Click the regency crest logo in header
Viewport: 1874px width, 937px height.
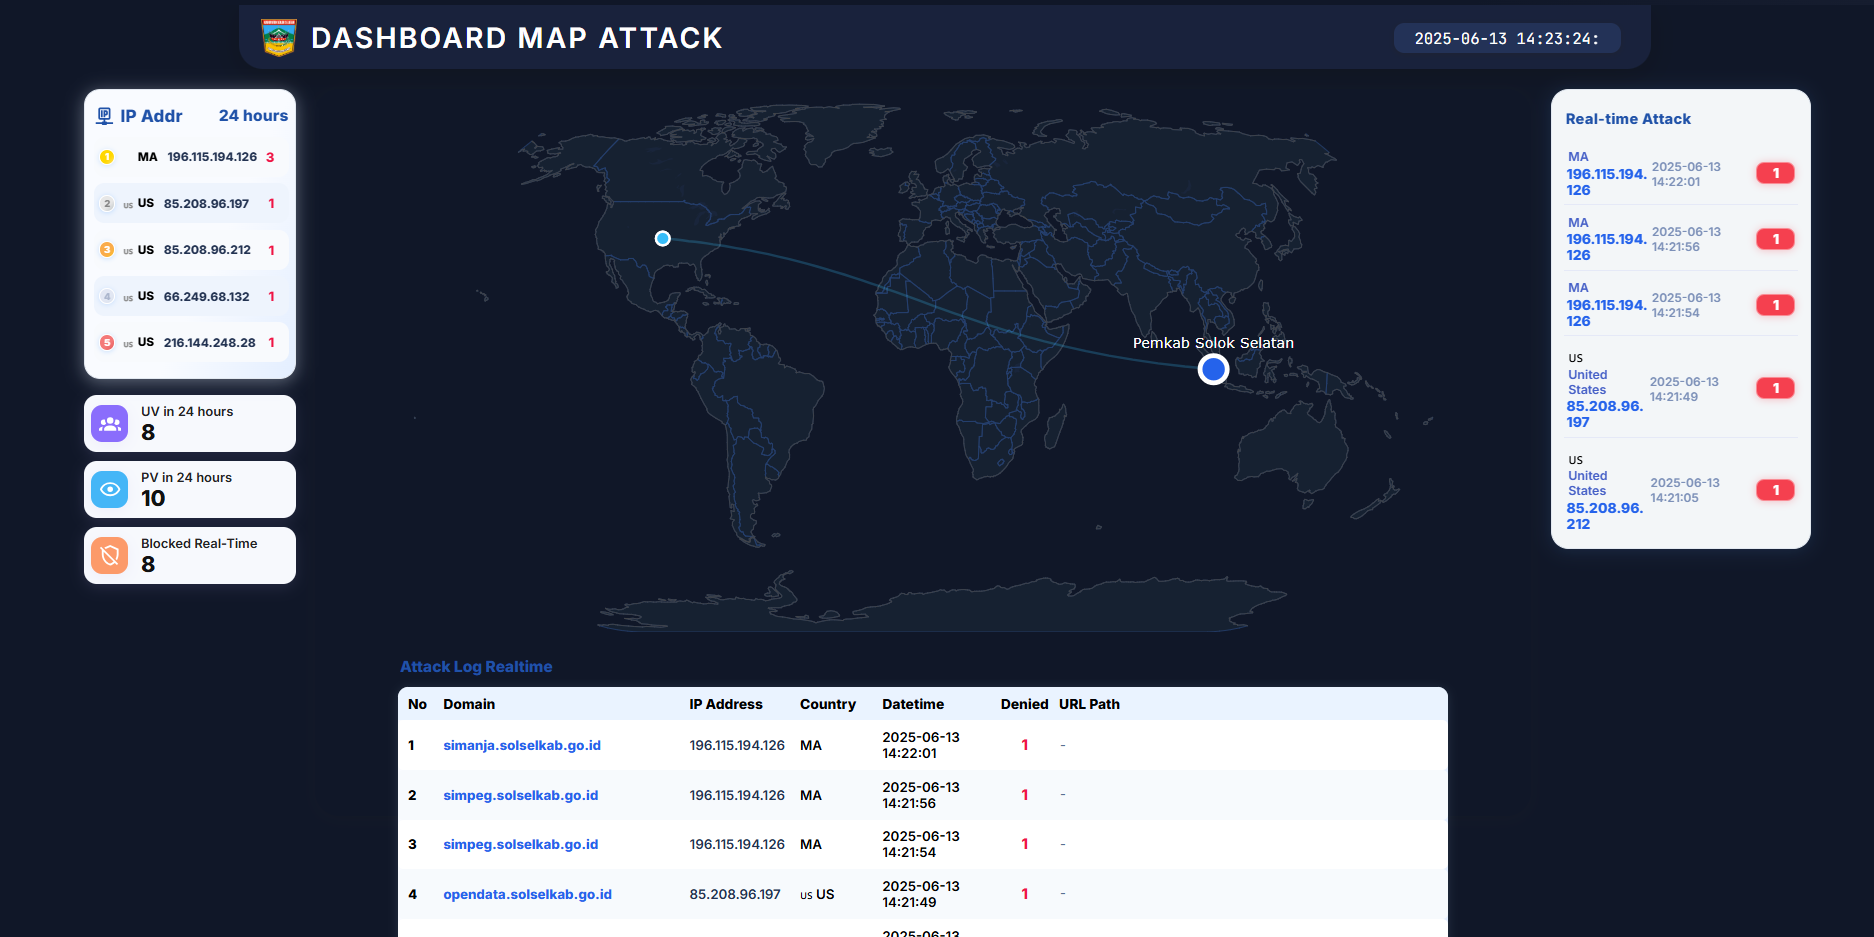278,38
